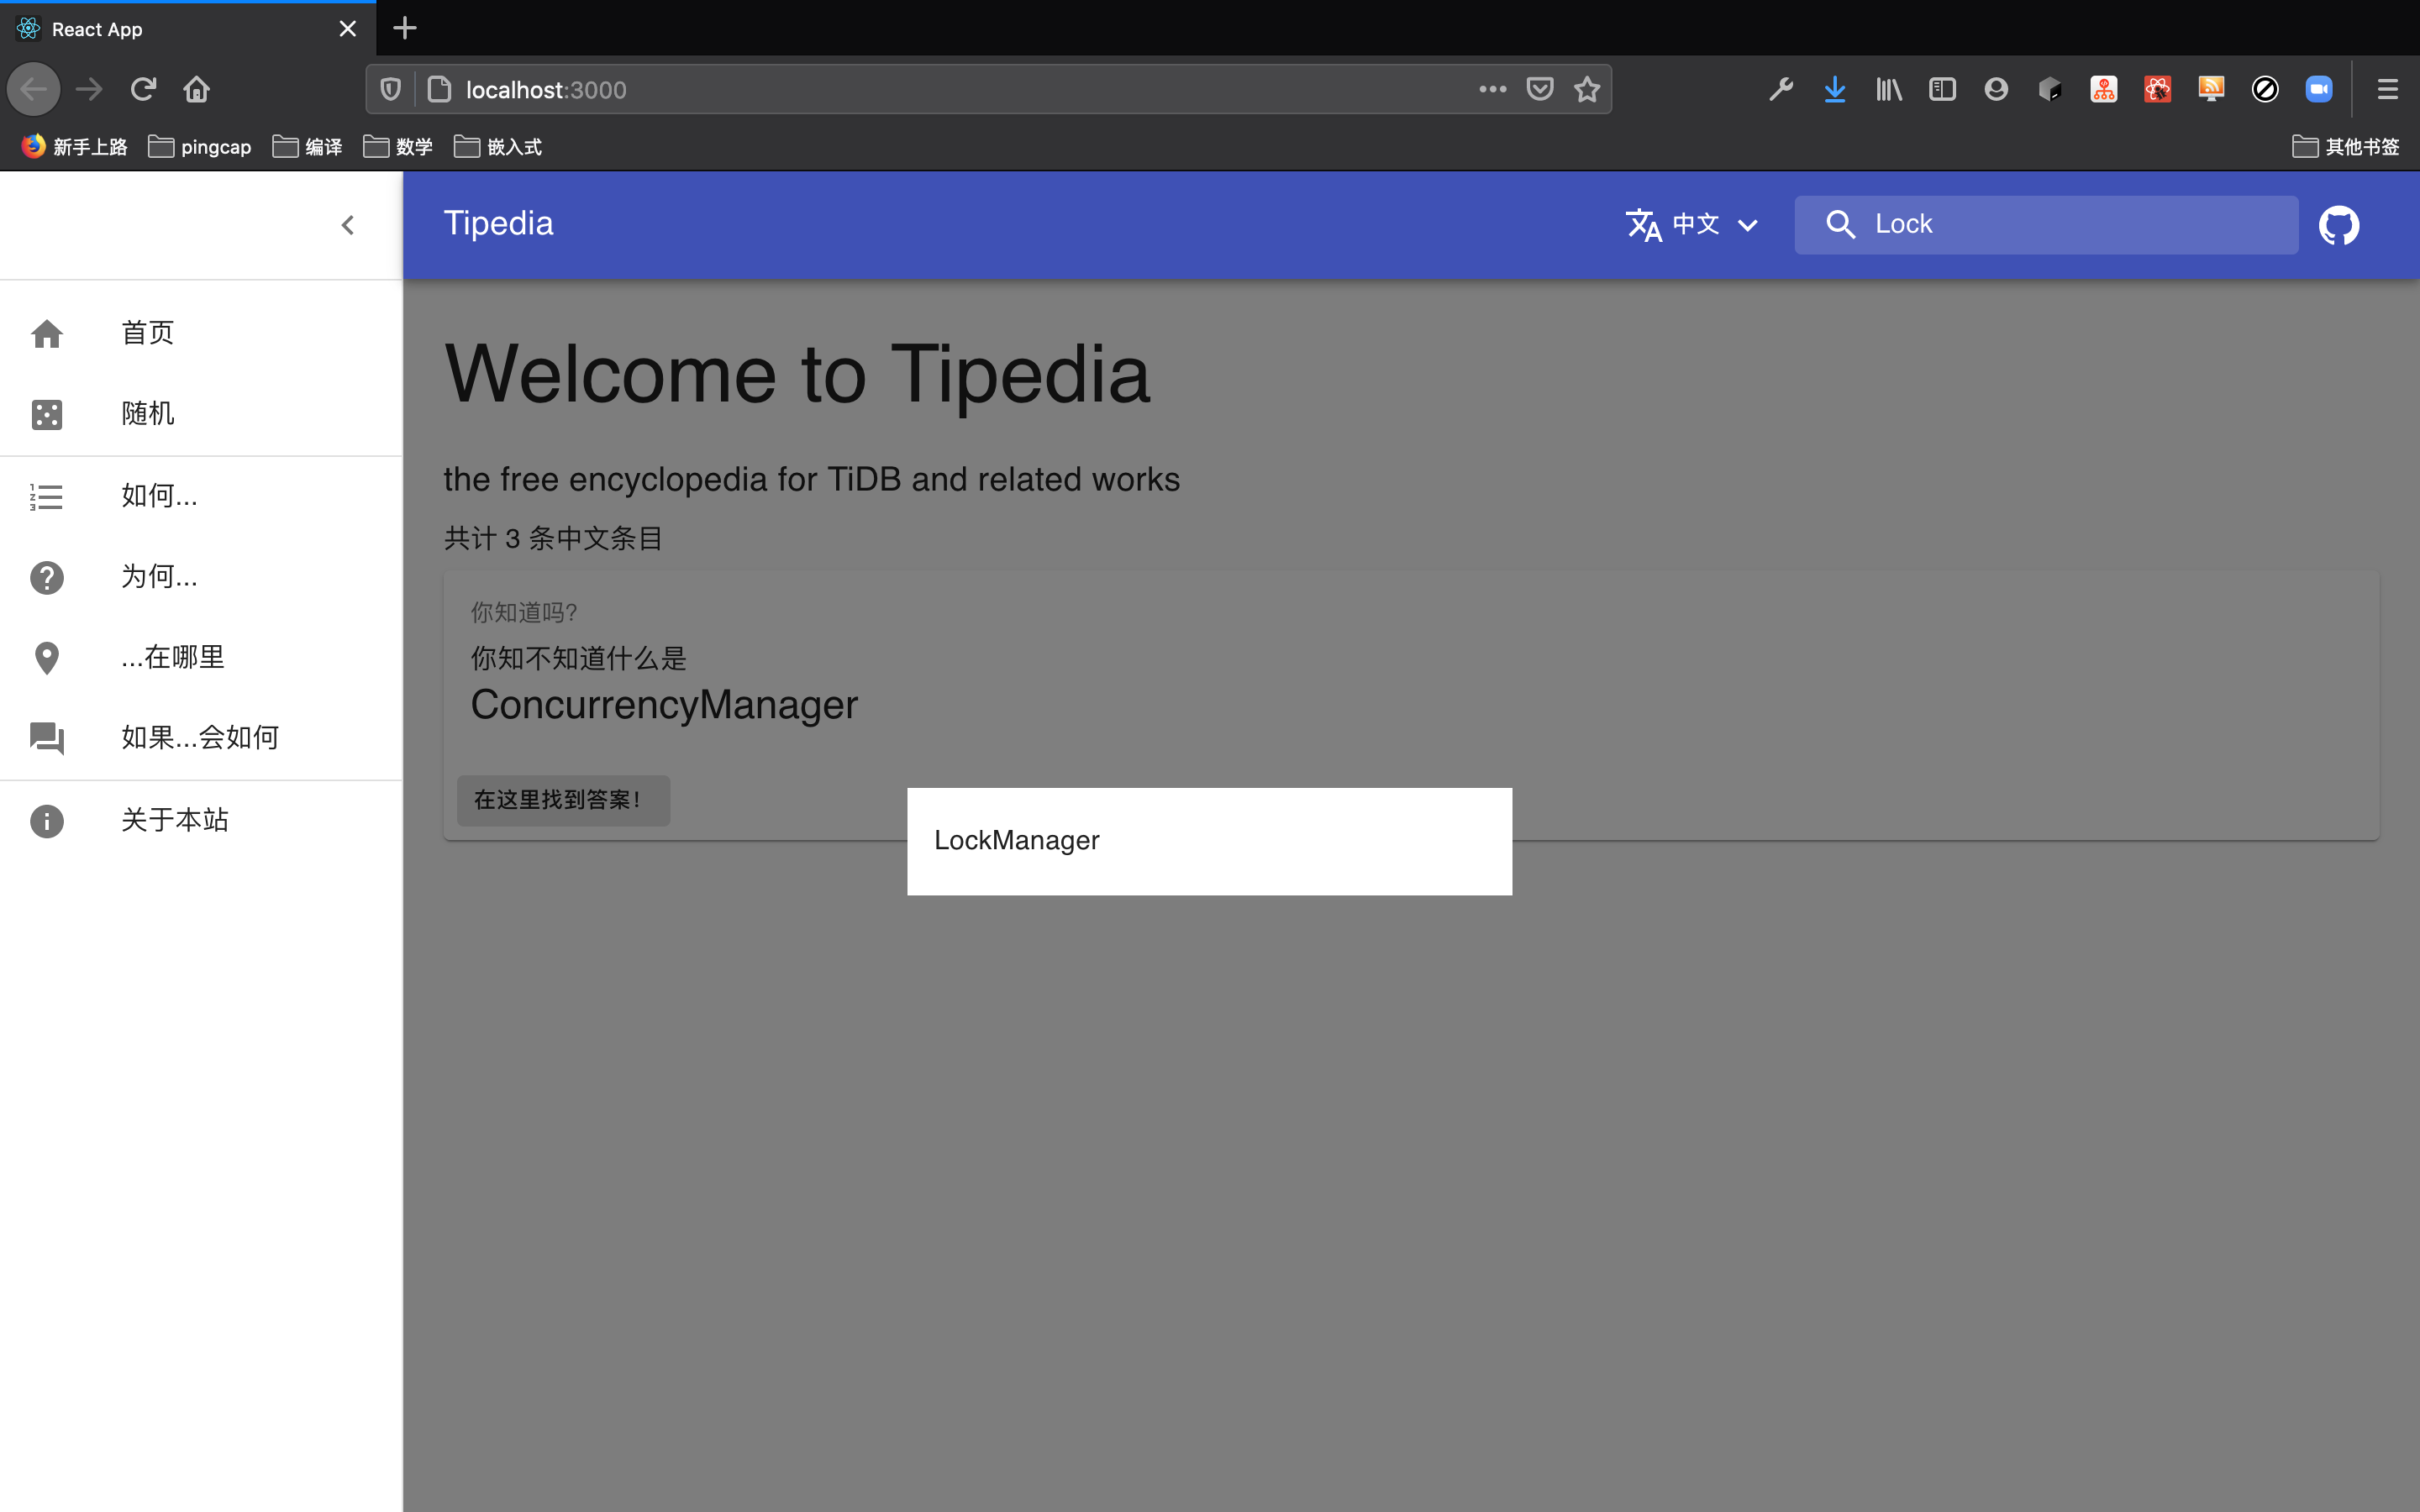Open the Firefox hamburger menu
The image size is (2420, 1512).
2387,90
